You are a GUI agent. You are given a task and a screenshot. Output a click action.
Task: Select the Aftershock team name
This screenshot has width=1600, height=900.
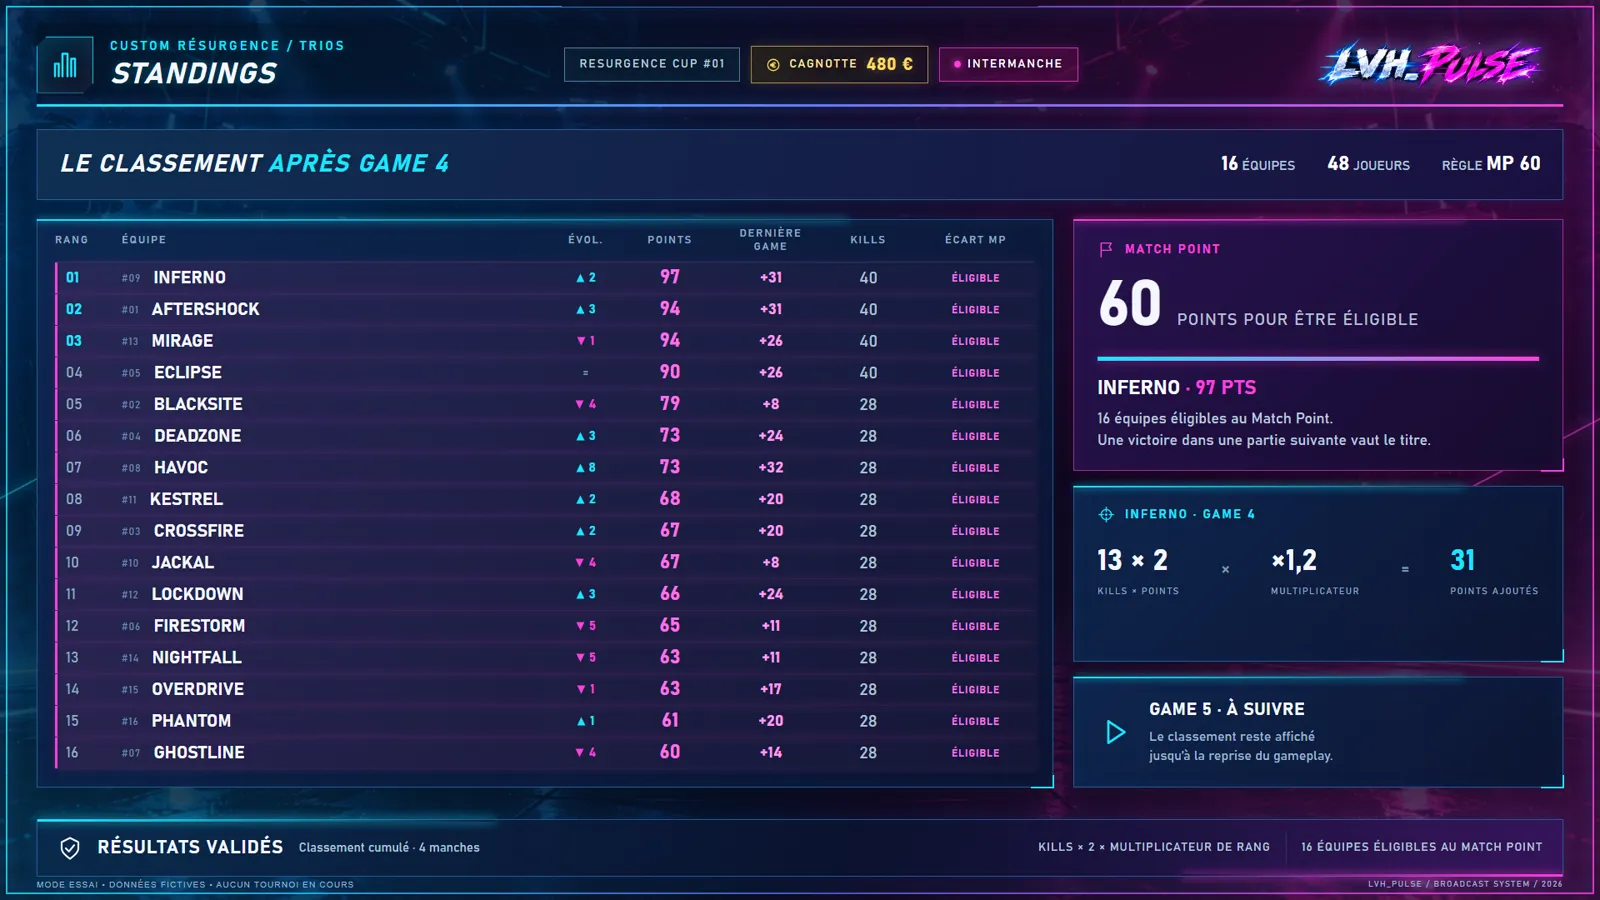[205, 309]
